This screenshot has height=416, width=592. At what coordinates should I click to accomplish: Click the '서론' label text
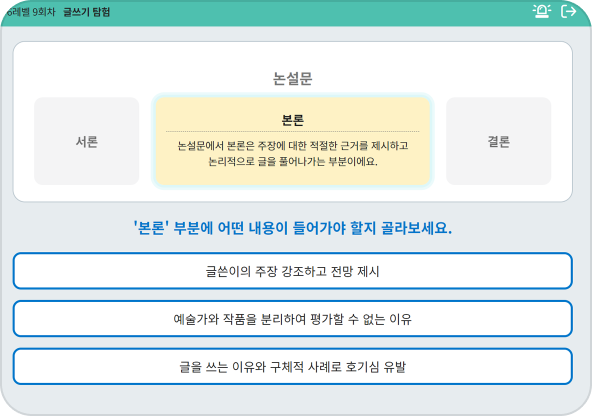(86, 142)
